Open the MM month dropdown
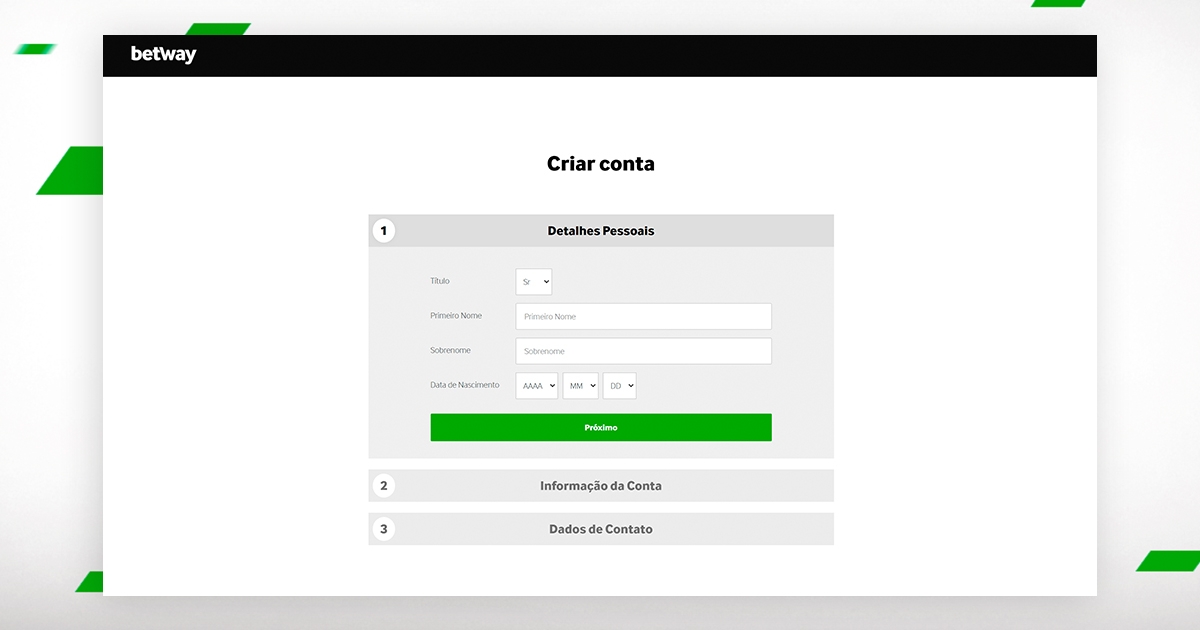This screenshot has width=1200, height=630. (x=580, y=385)
